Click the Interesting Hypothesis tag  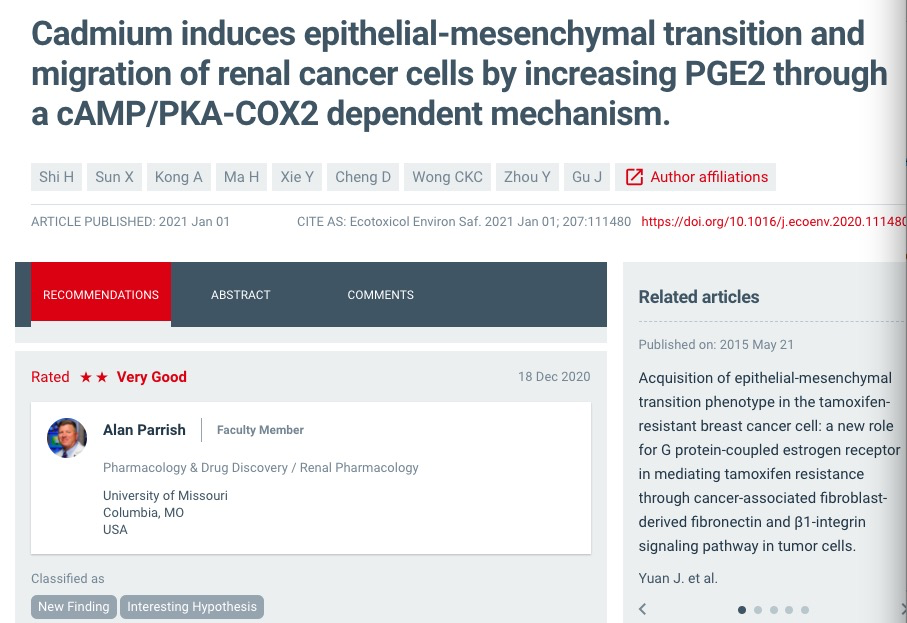pyautogui.click(x=192, y=607)
